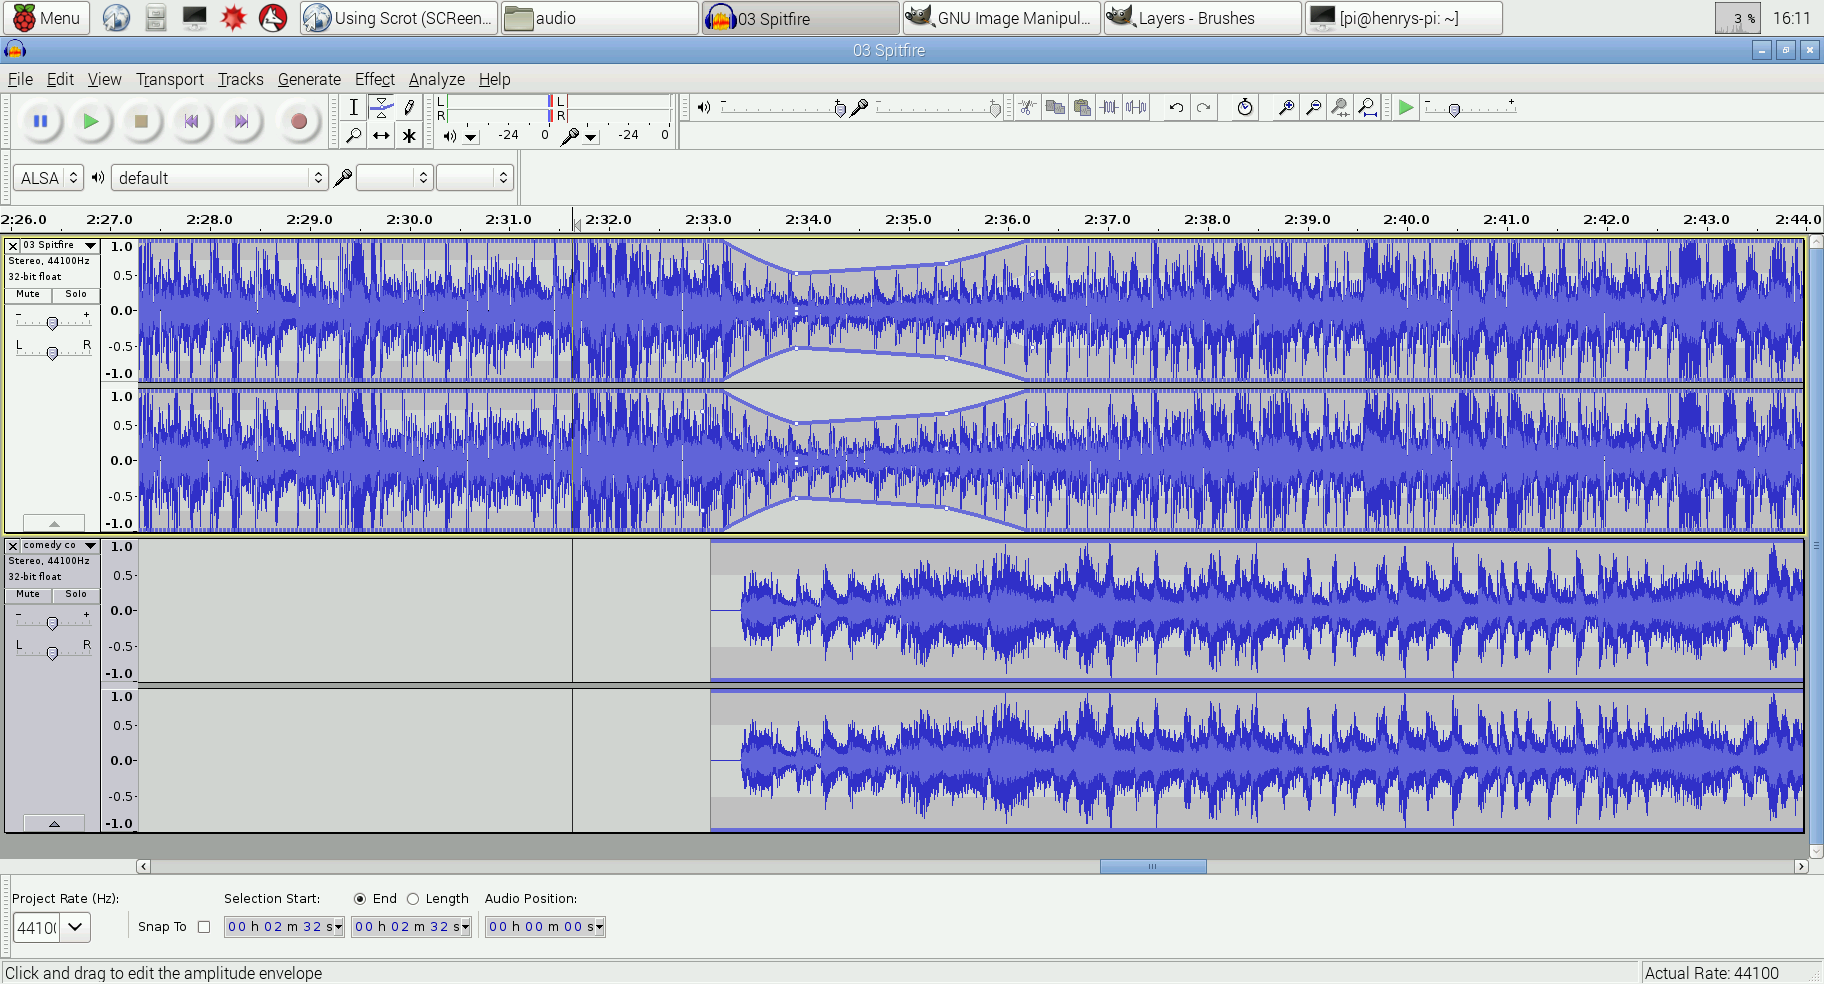1824x984 pixels.
Task: Switch to the GNU Image Manipulation taskbar window
Action: pyautogui.click(x=1001, y=18)
